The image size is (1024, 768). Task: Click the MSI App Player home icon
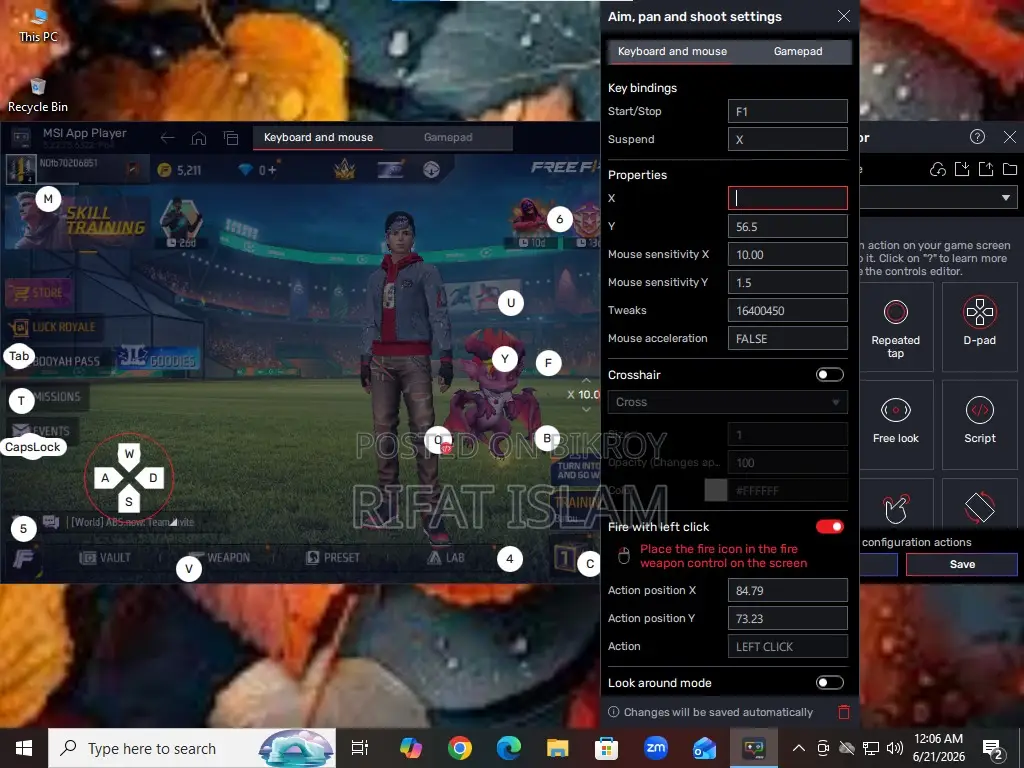click(x=199, y=138)
